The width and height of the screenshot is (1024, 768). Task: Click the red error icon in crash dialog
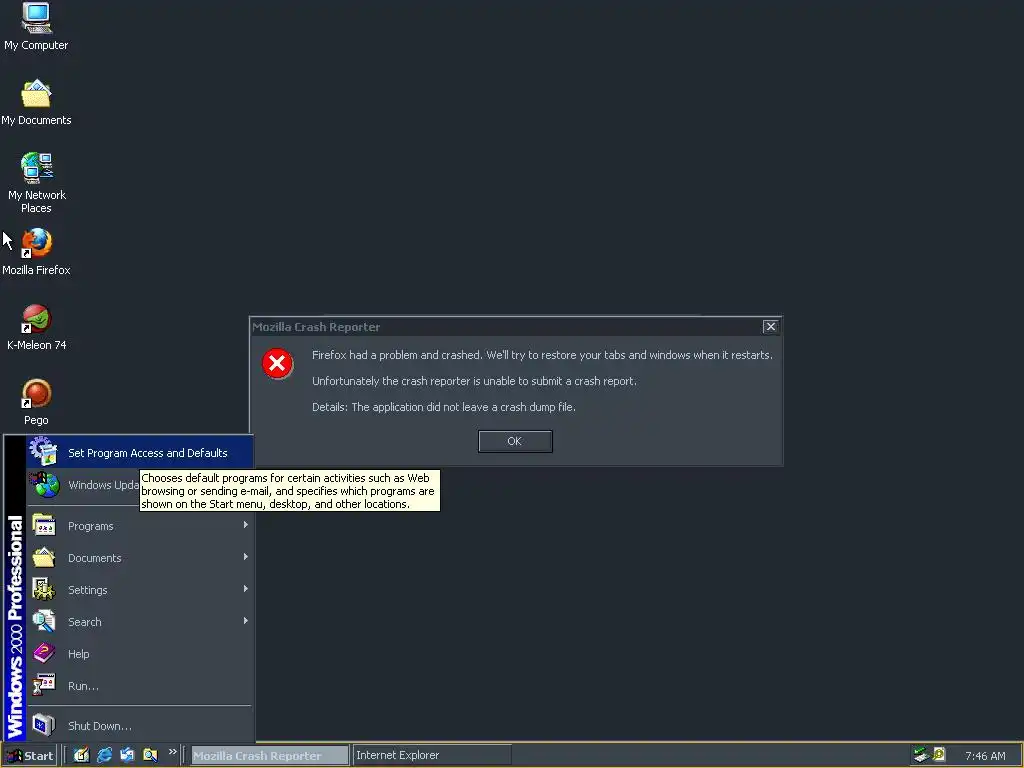pyautogui.click(x=278, y=363)
